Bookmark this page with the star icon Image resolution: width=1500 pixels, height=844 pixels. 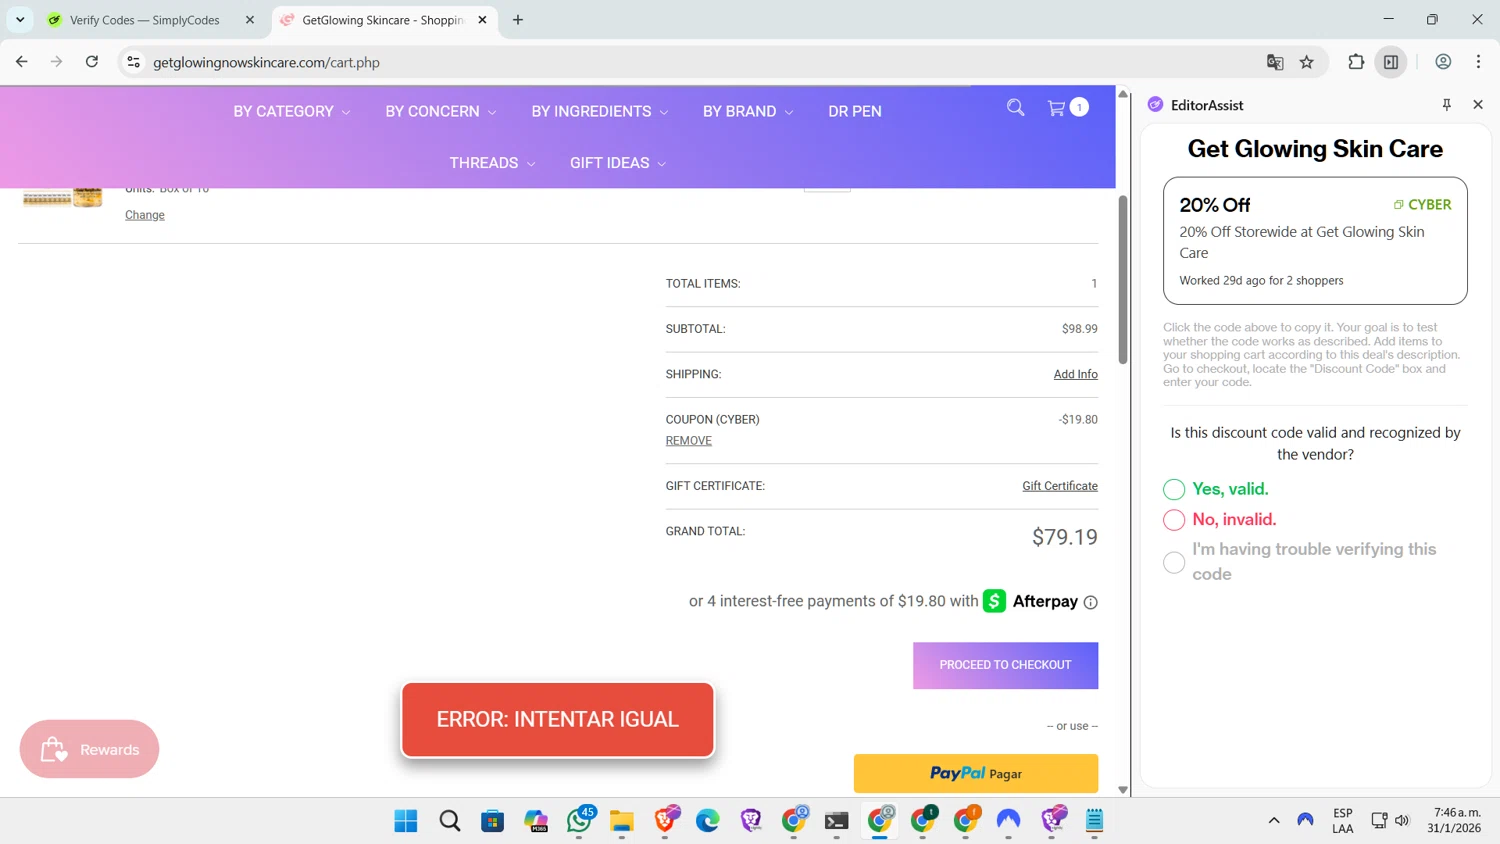(1307, 62)
